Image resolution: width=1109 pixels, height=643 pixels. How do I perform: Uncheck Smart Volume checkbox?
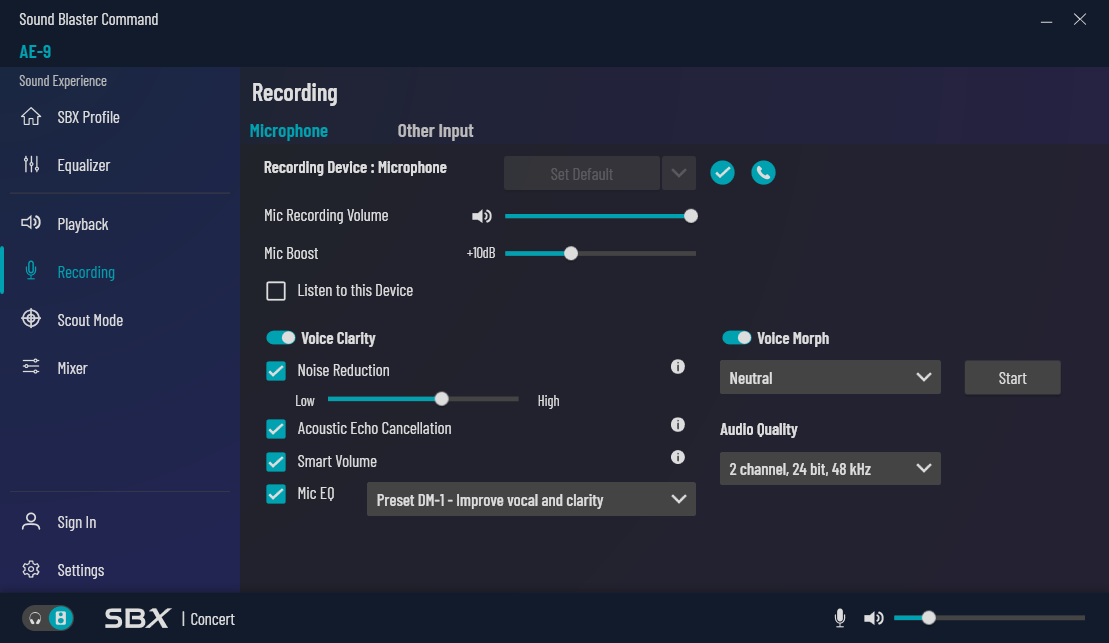tap(276, 461)
